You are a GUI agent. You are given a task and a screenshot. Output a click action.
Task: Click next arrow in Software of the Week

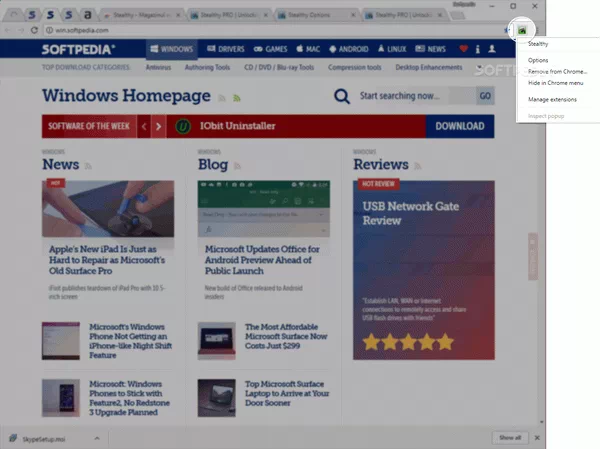(x=158, y=127)
